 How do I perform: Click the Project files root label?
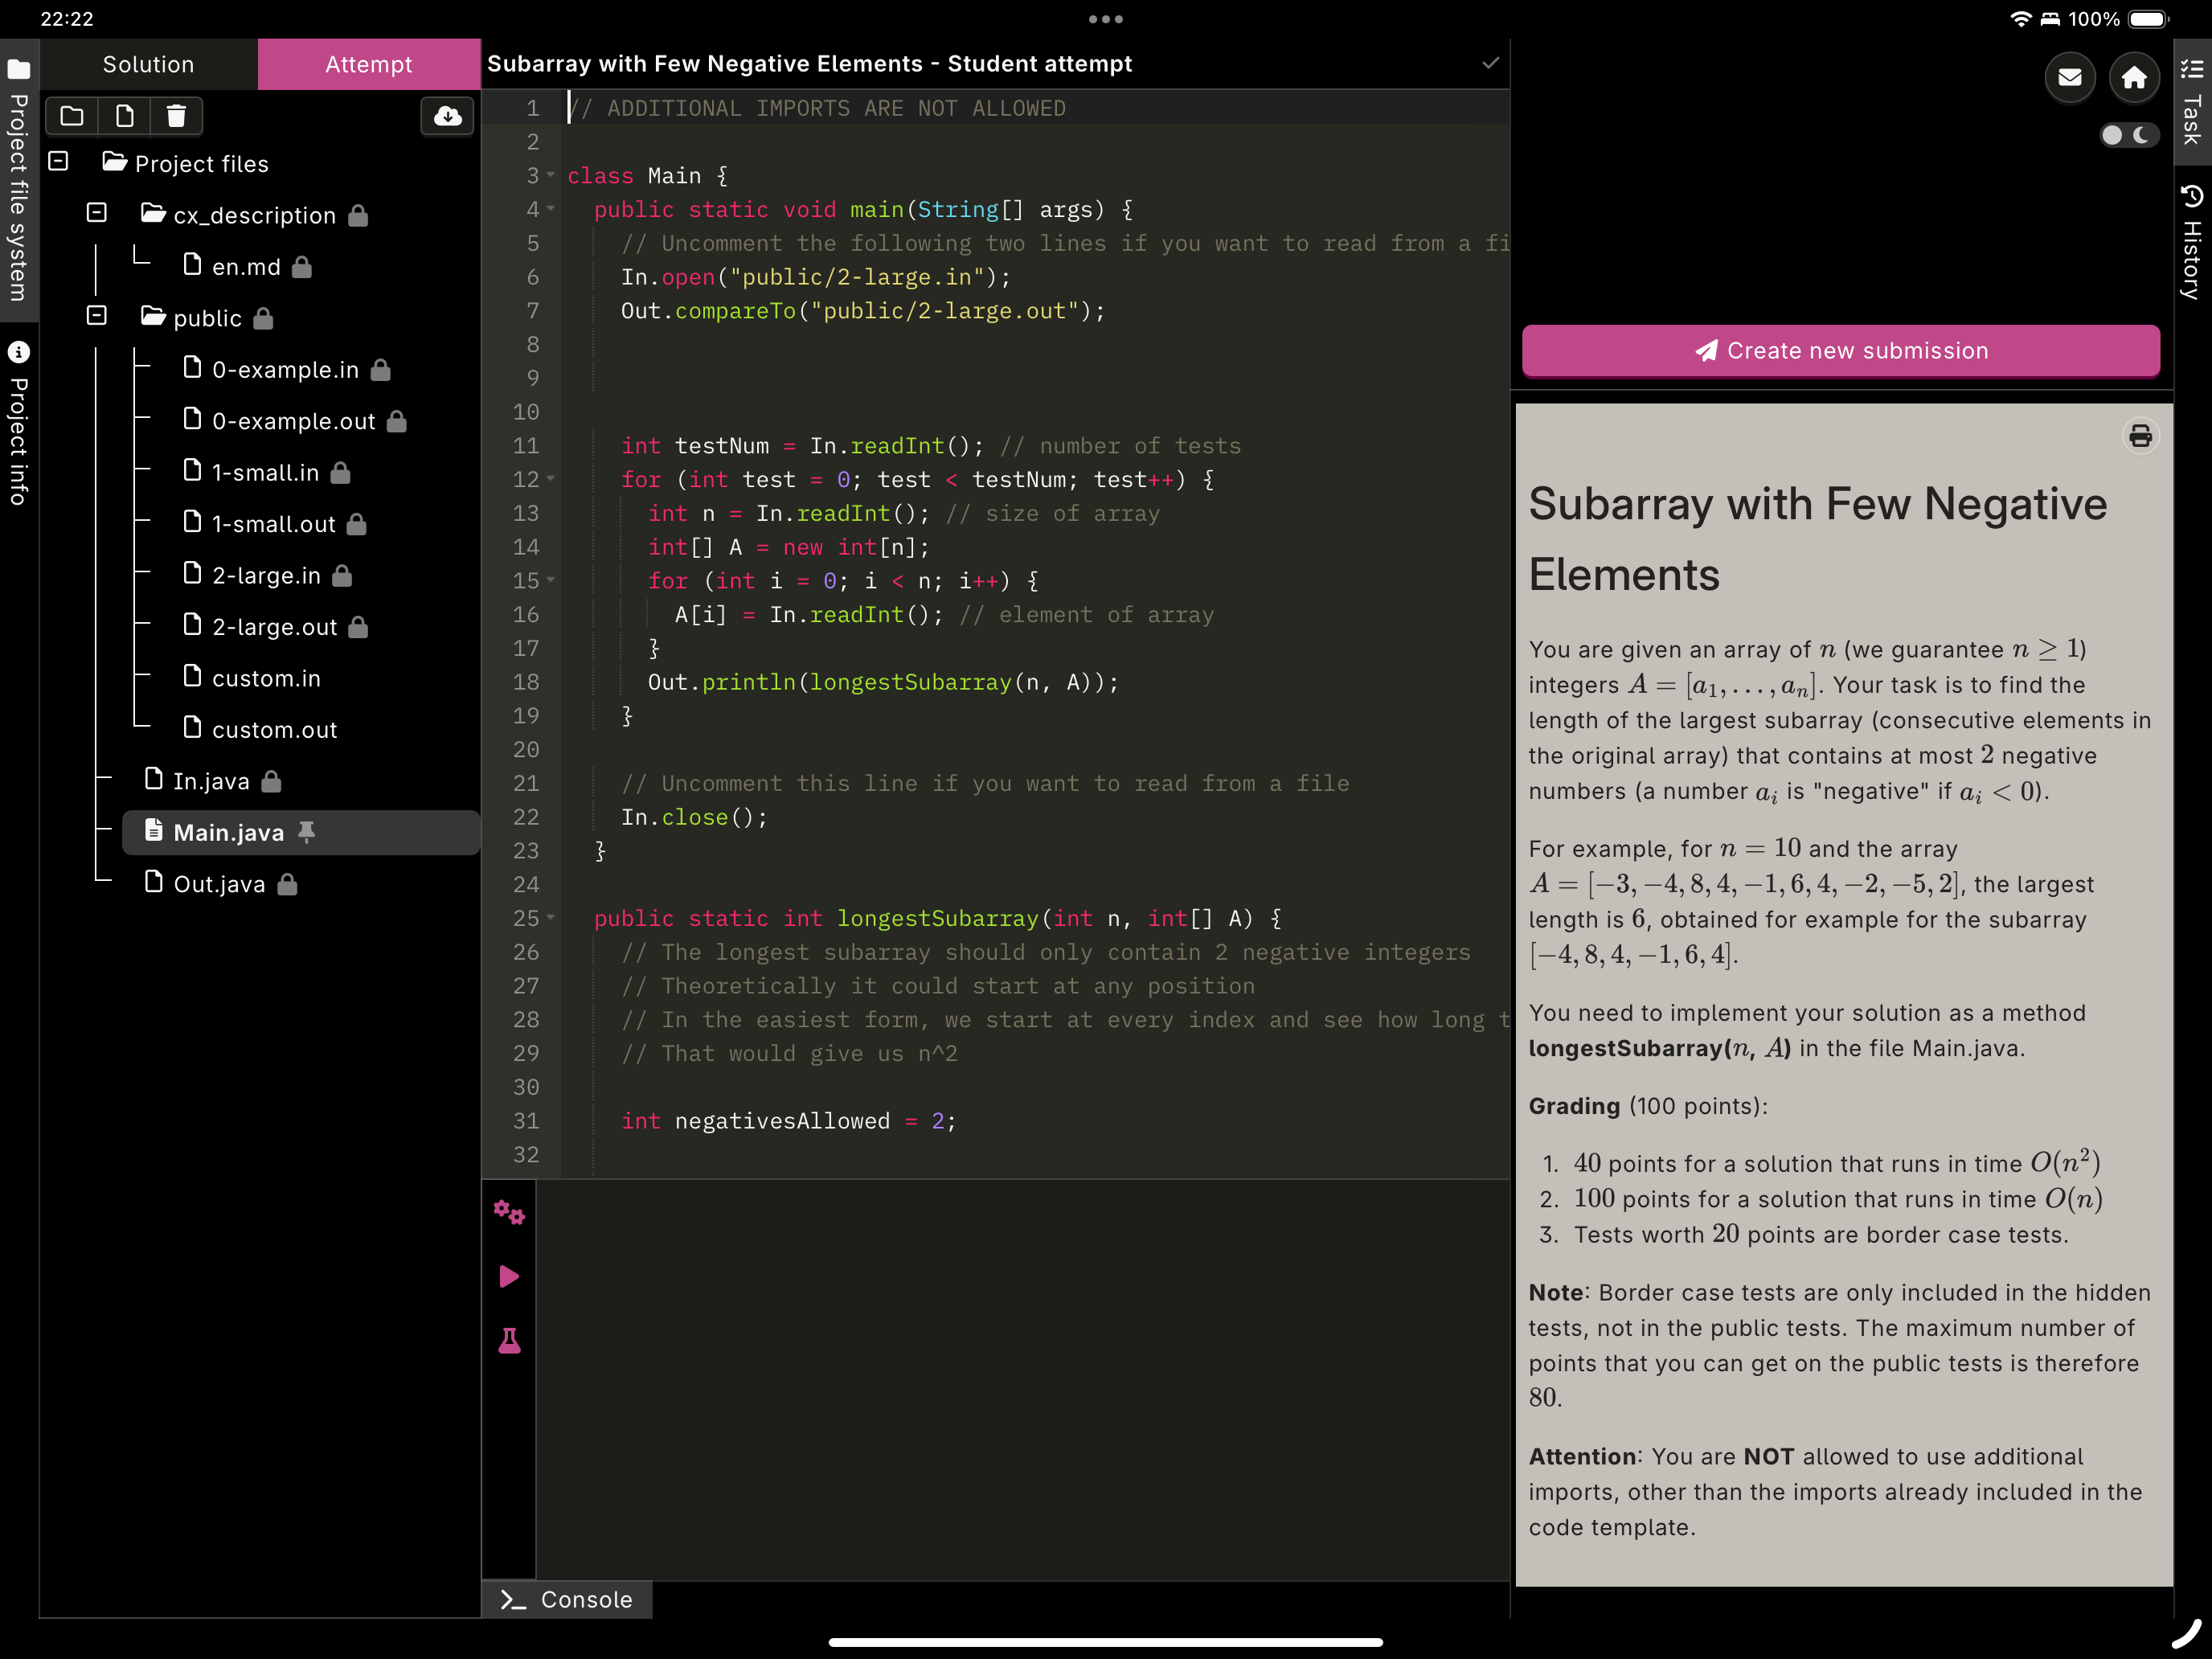pyautogui.click(x=201, y=164)
